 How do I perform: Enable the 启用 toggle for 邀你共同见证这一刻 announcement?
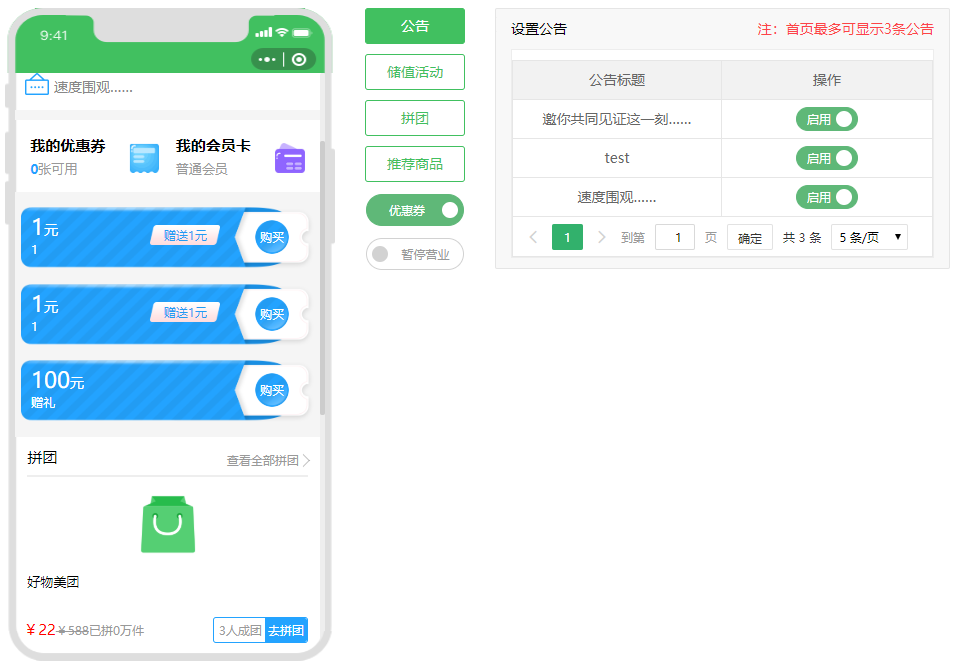(827, 119)
